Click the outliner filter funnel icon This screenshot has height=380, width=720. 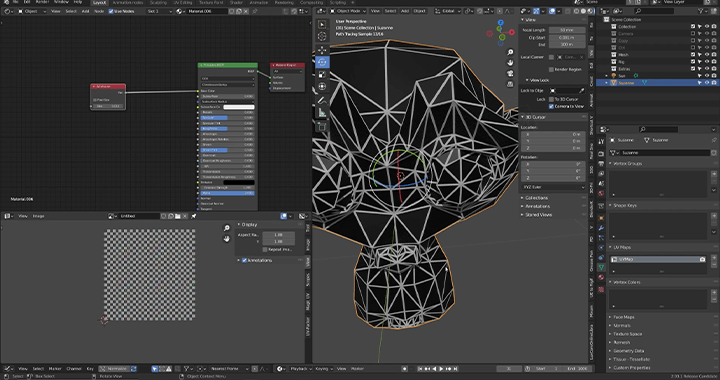(702, 11)
